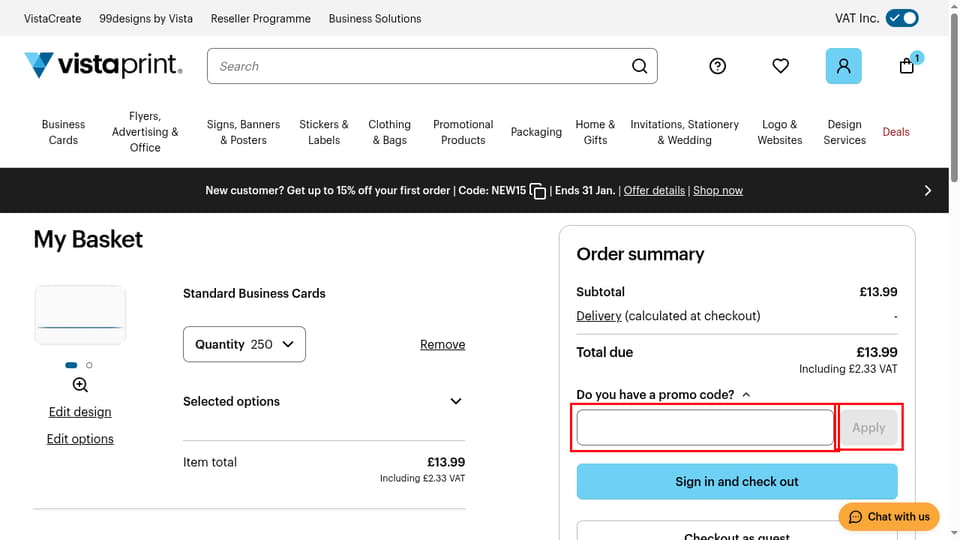Click Sign in and check out
Image resolution: width=960 pixels, height=540 pixels.
[x=737, y=481]
